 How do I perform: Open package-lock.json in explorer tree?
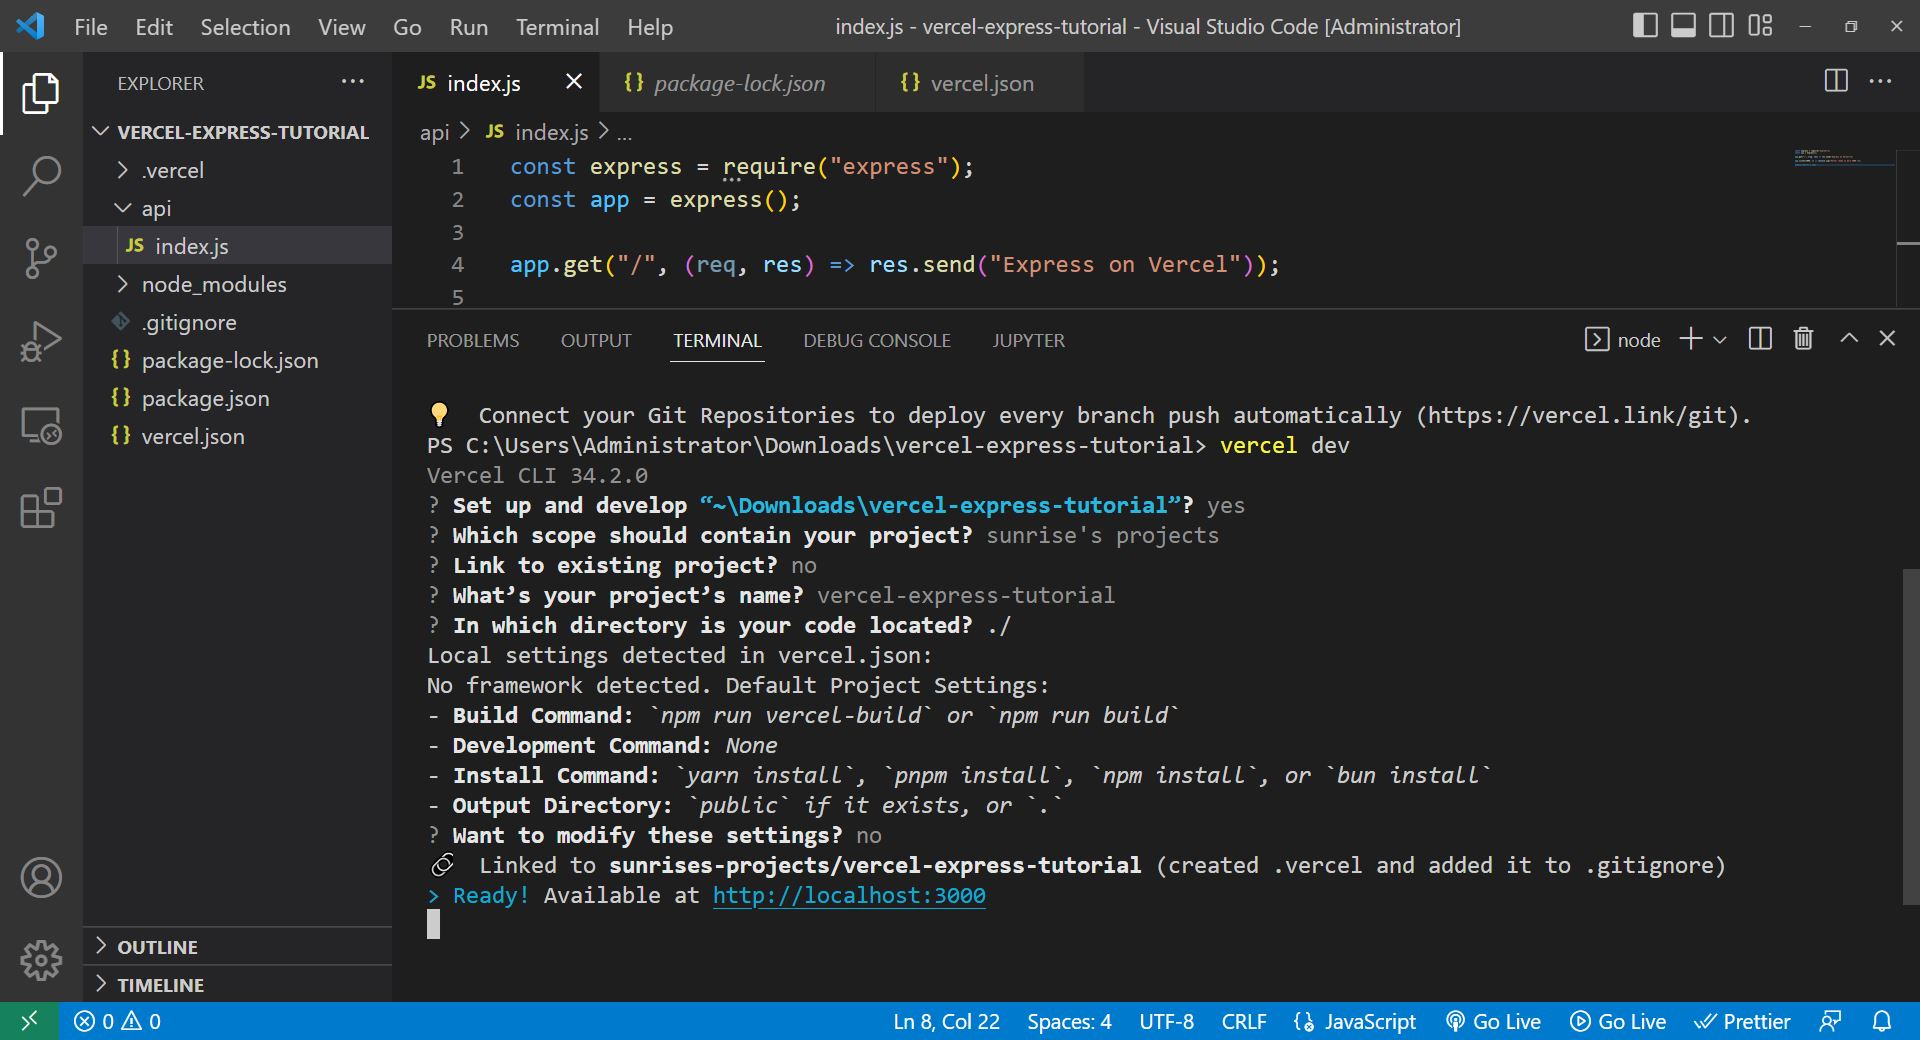click(x=237, y=360)
